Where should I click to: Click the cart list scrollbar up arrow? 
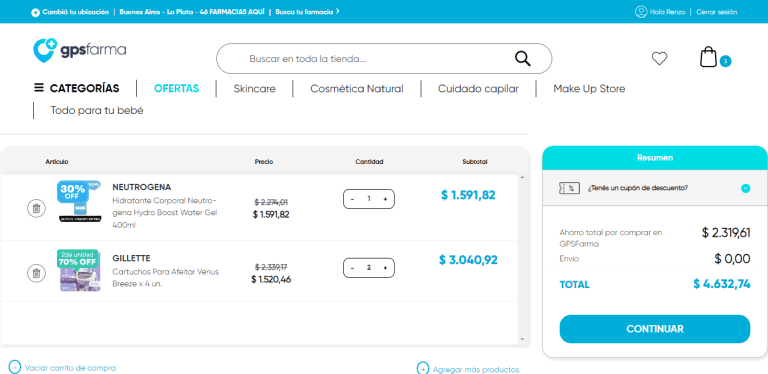(522, 177)
